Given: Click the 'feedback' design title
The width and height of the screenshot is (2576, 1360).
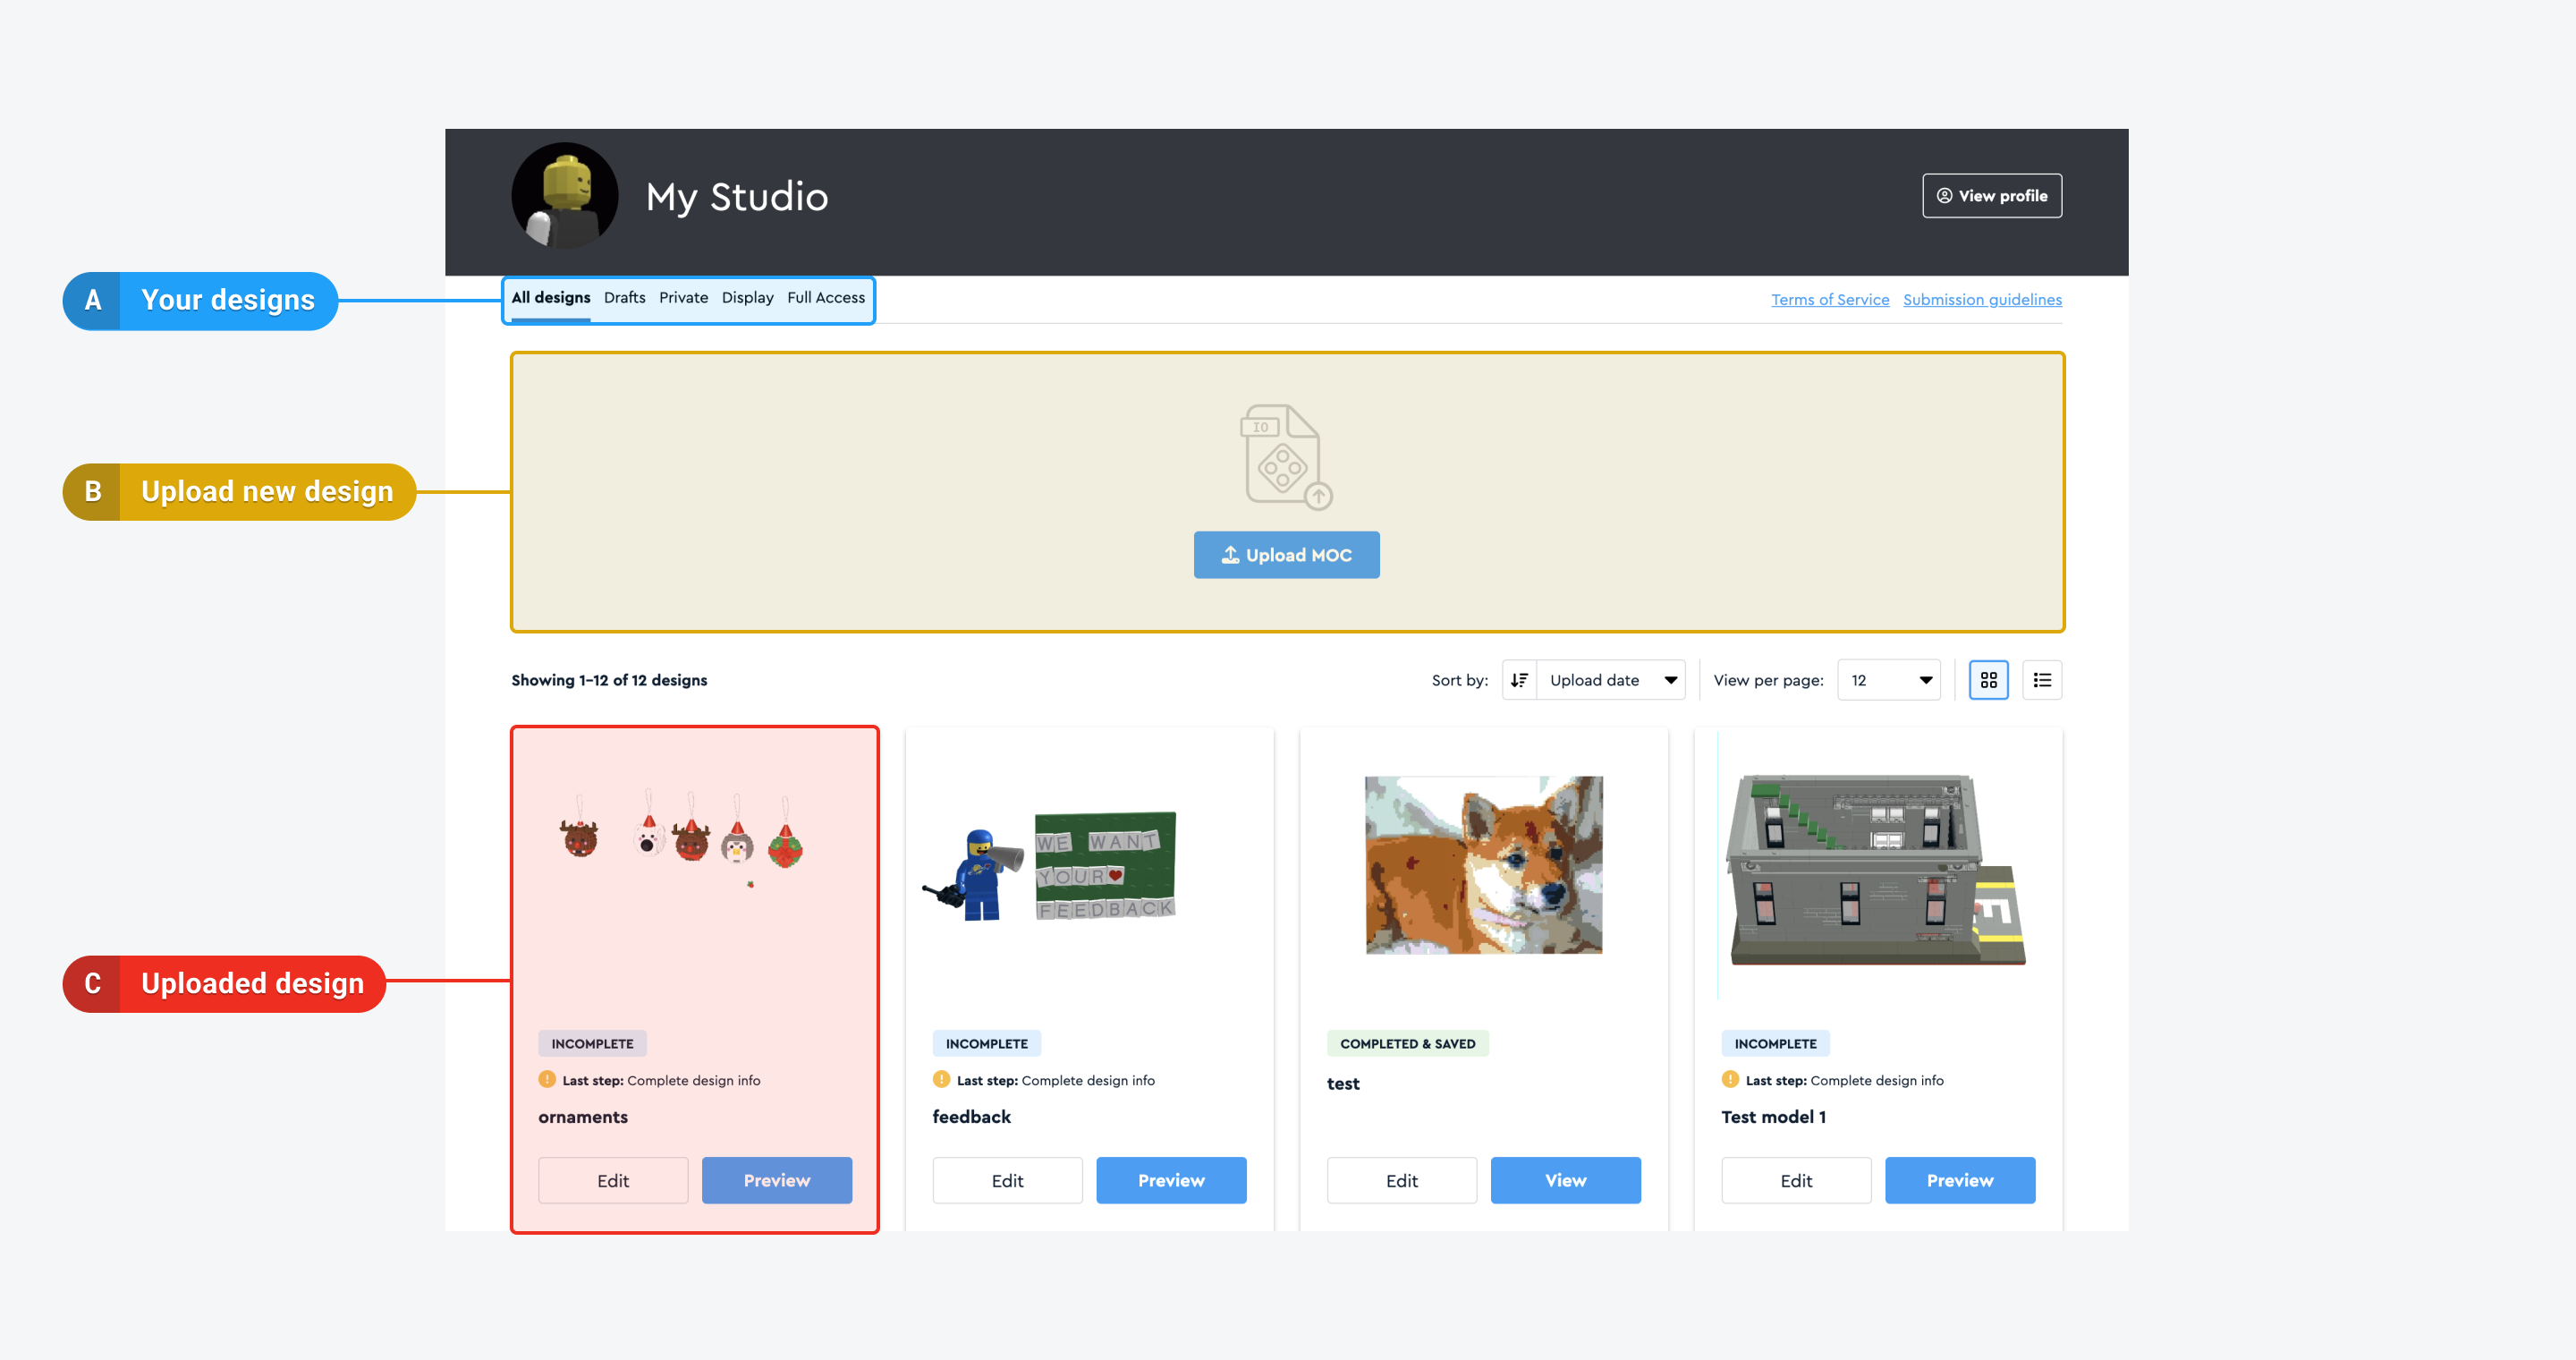Looking at the screenshot, I should [971, 1117].
